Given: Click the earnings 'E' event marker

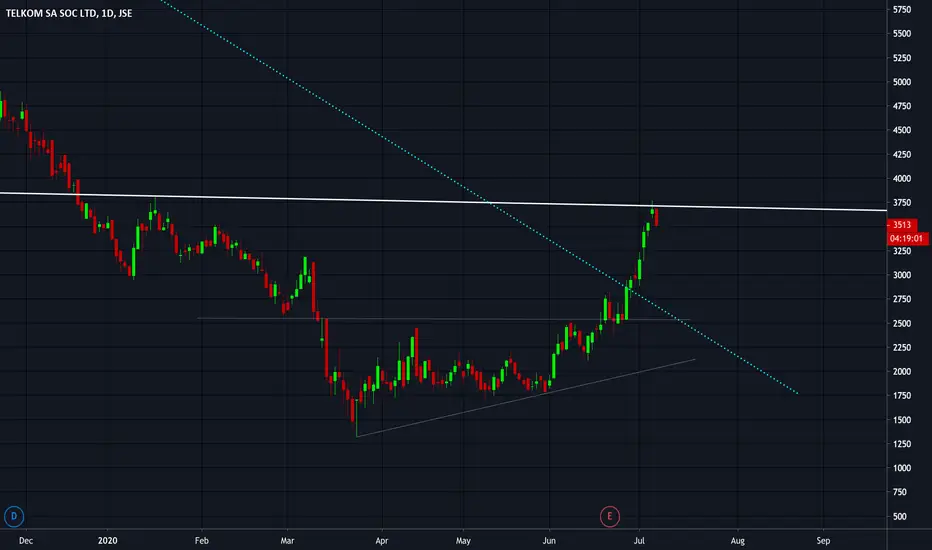Looking at the screenshot, I should [609, 516].
